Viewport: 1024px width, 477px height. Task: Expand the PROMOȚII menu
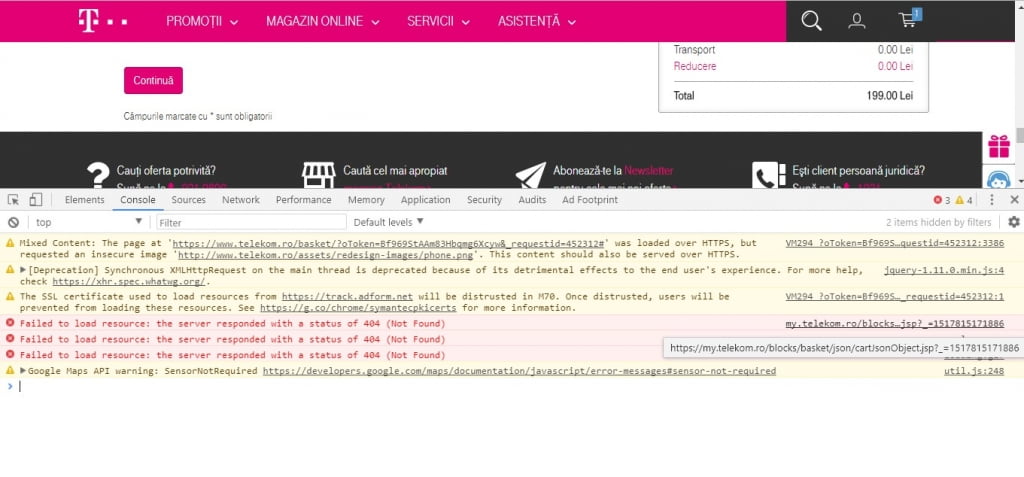click(202, 22)
